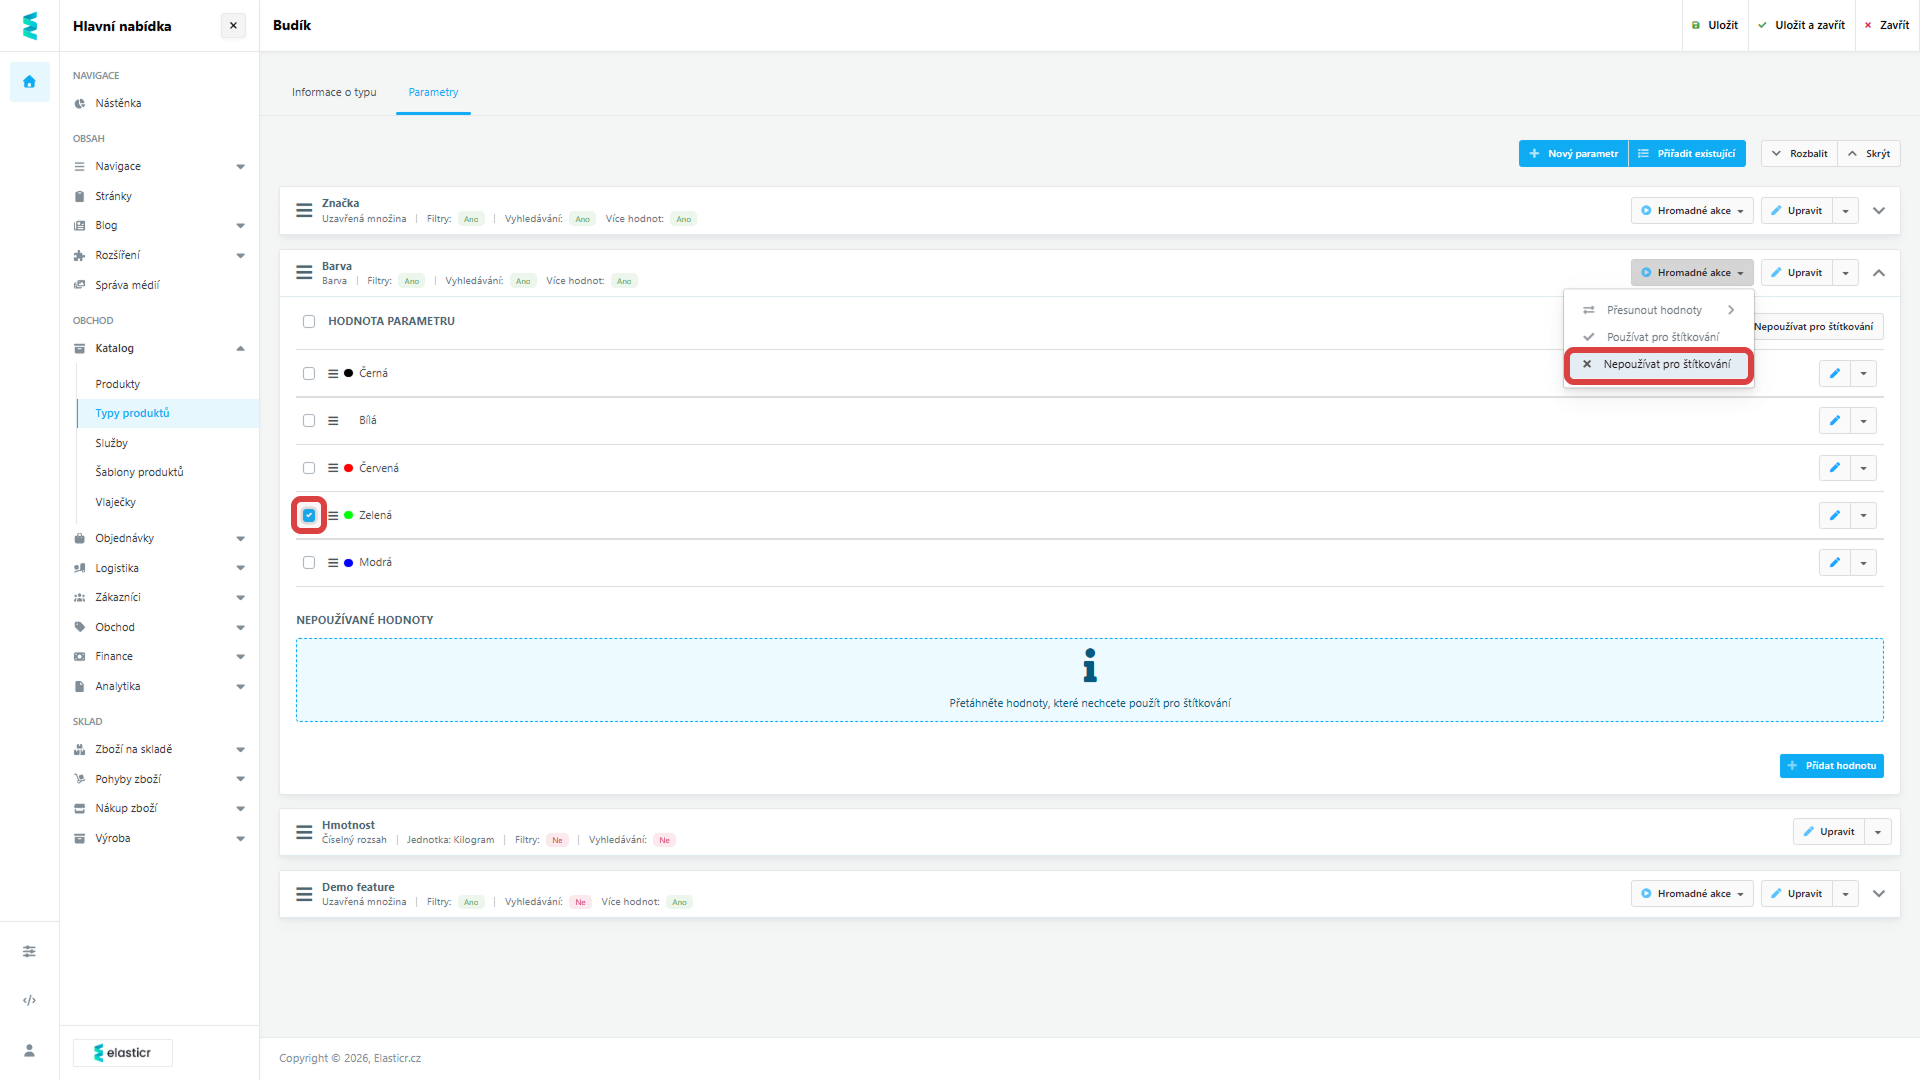Click the home icon in left rail
The width and height of the screenshot is (1920, 1080).
29,82
